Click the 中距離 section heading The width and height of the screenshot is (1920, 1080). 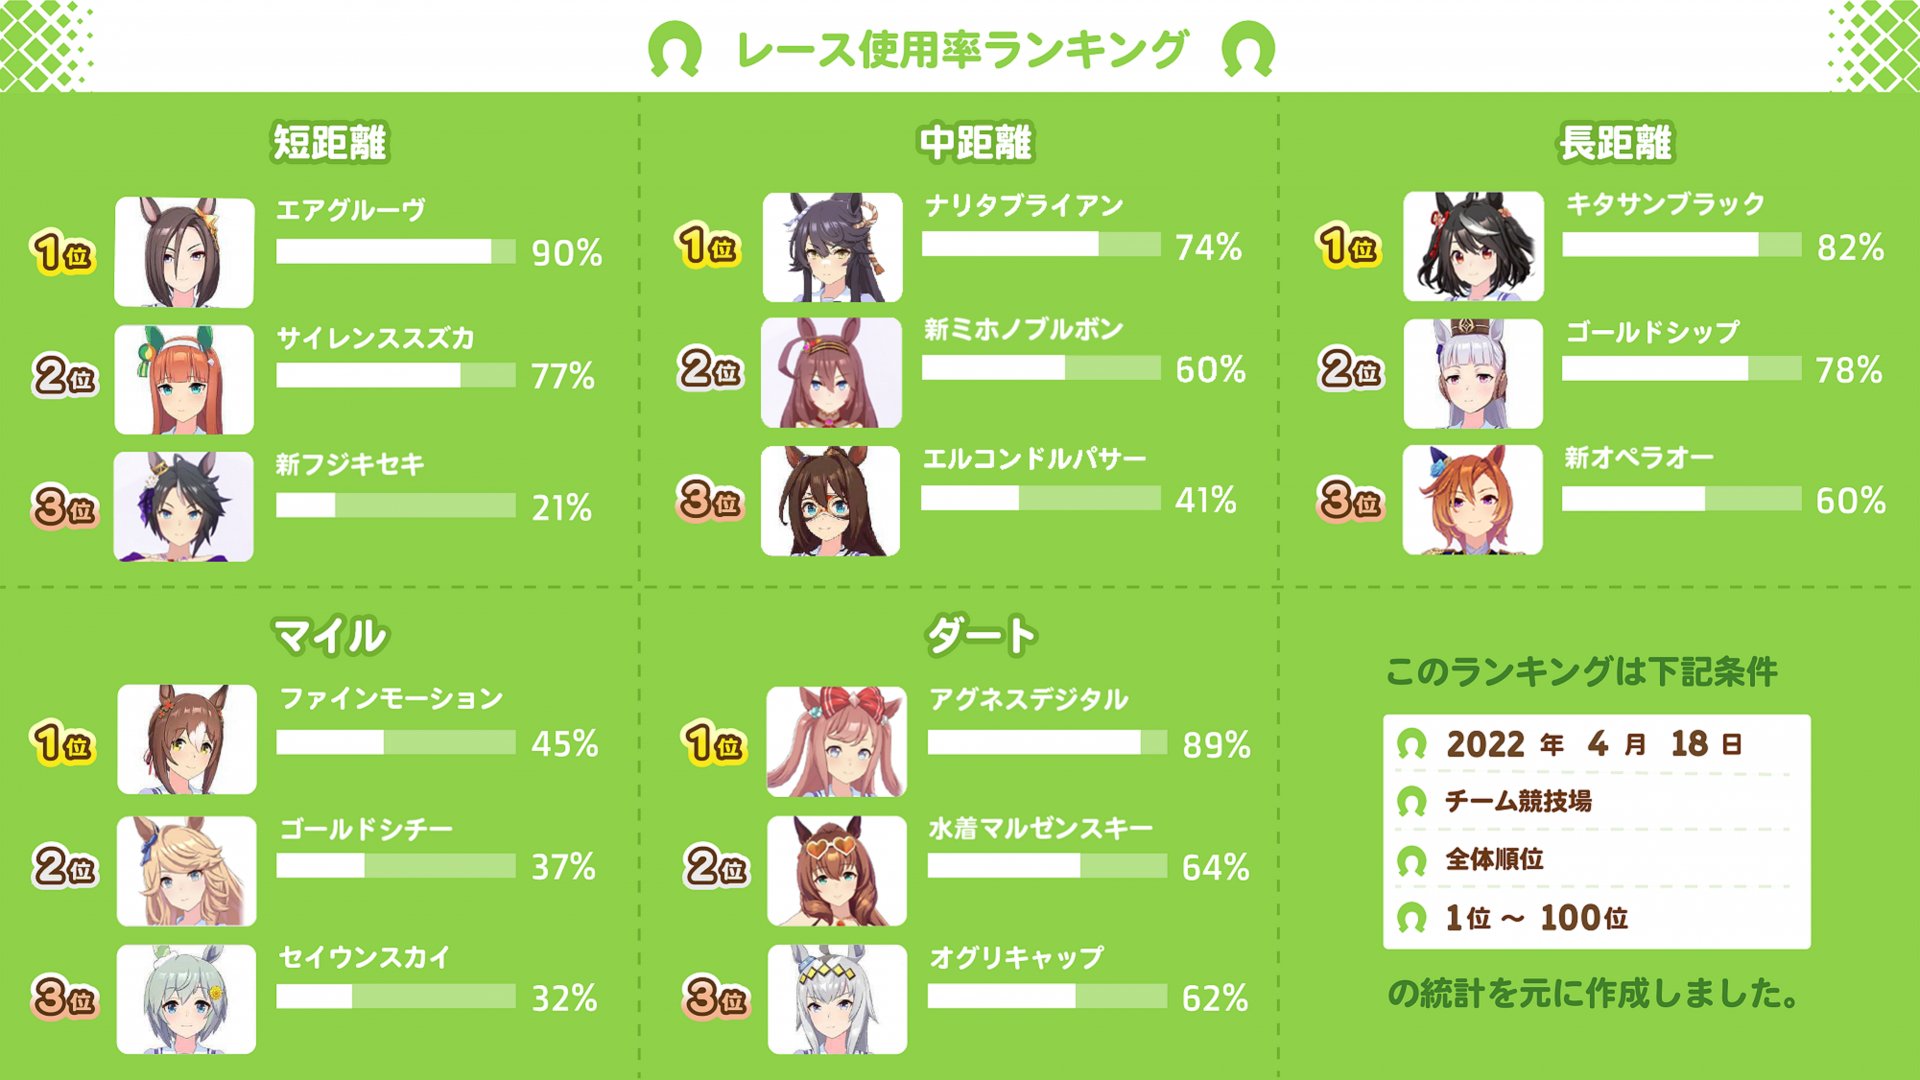pyautogui.click(x=976, y=142)
